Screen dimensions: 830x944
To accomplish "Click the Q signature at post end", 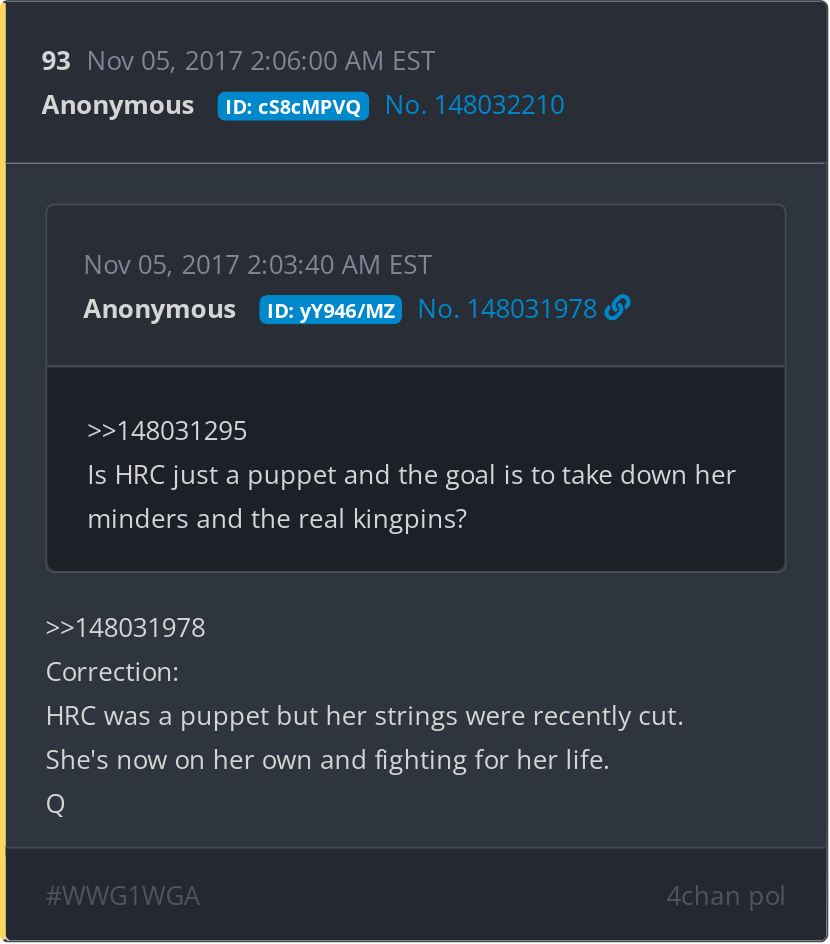I will 55,804.
